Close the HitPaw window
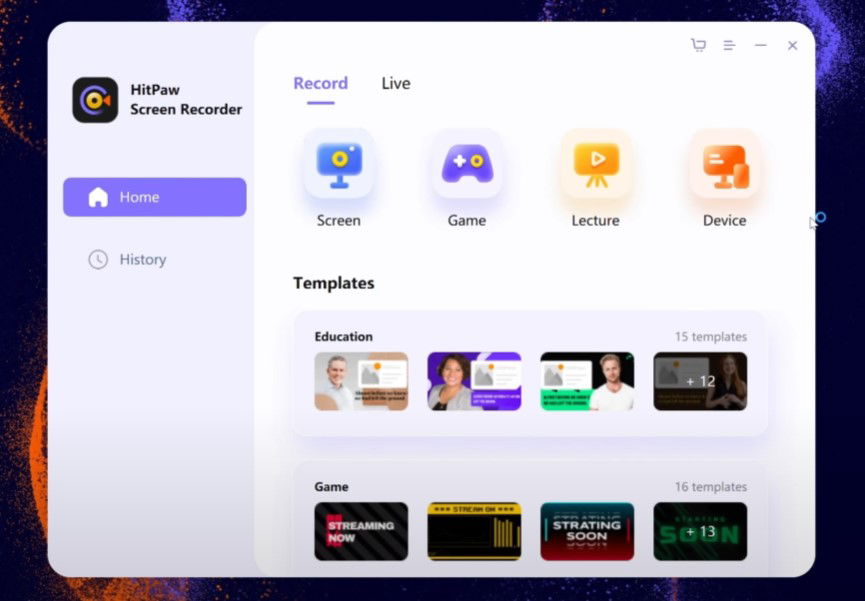This screenshot has width=865, height=601. click(x=792, y=45)
